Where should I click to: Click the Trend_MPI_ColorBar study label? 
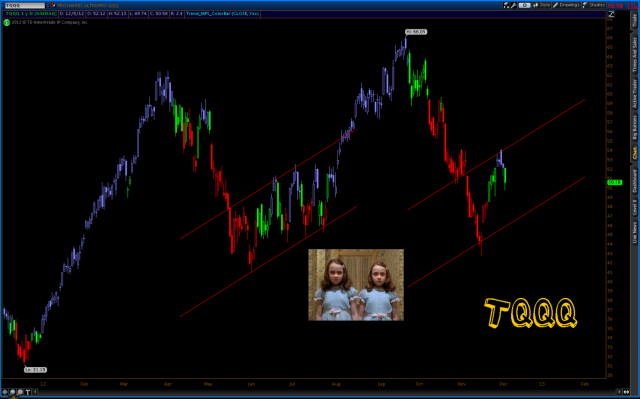click(x=222, y=13)
